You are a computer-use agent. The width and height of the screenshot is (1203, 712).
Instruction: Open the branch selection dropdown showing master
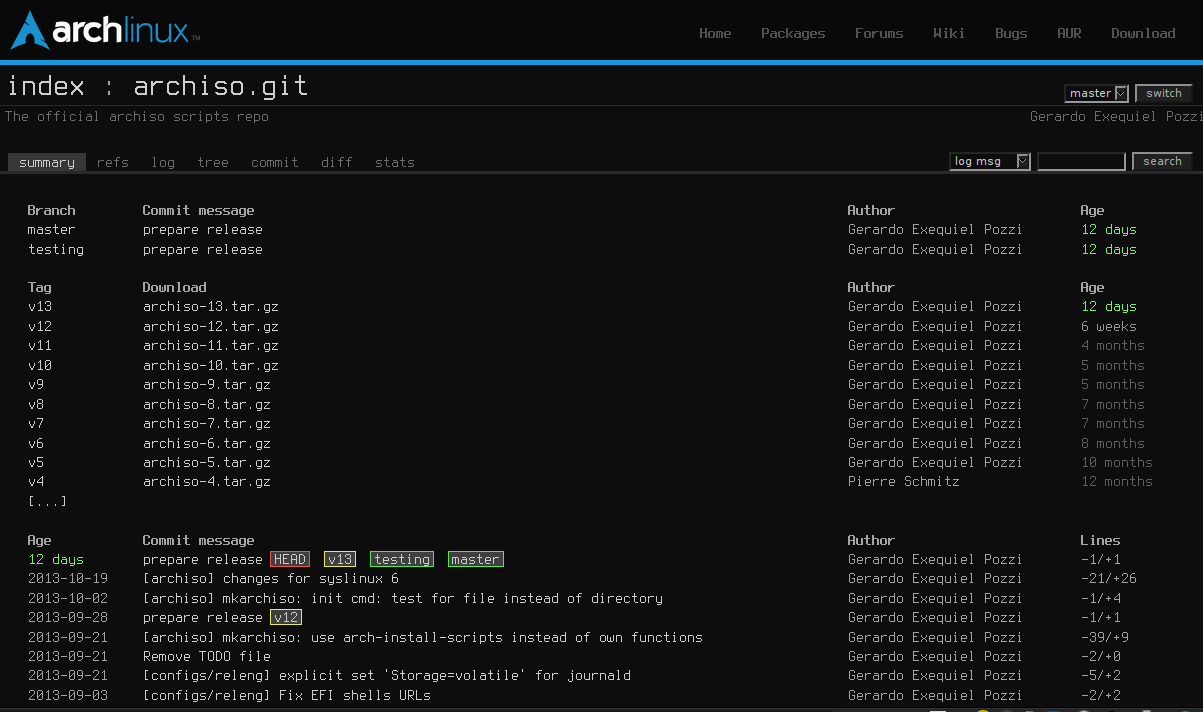(x=1096, y=92)
